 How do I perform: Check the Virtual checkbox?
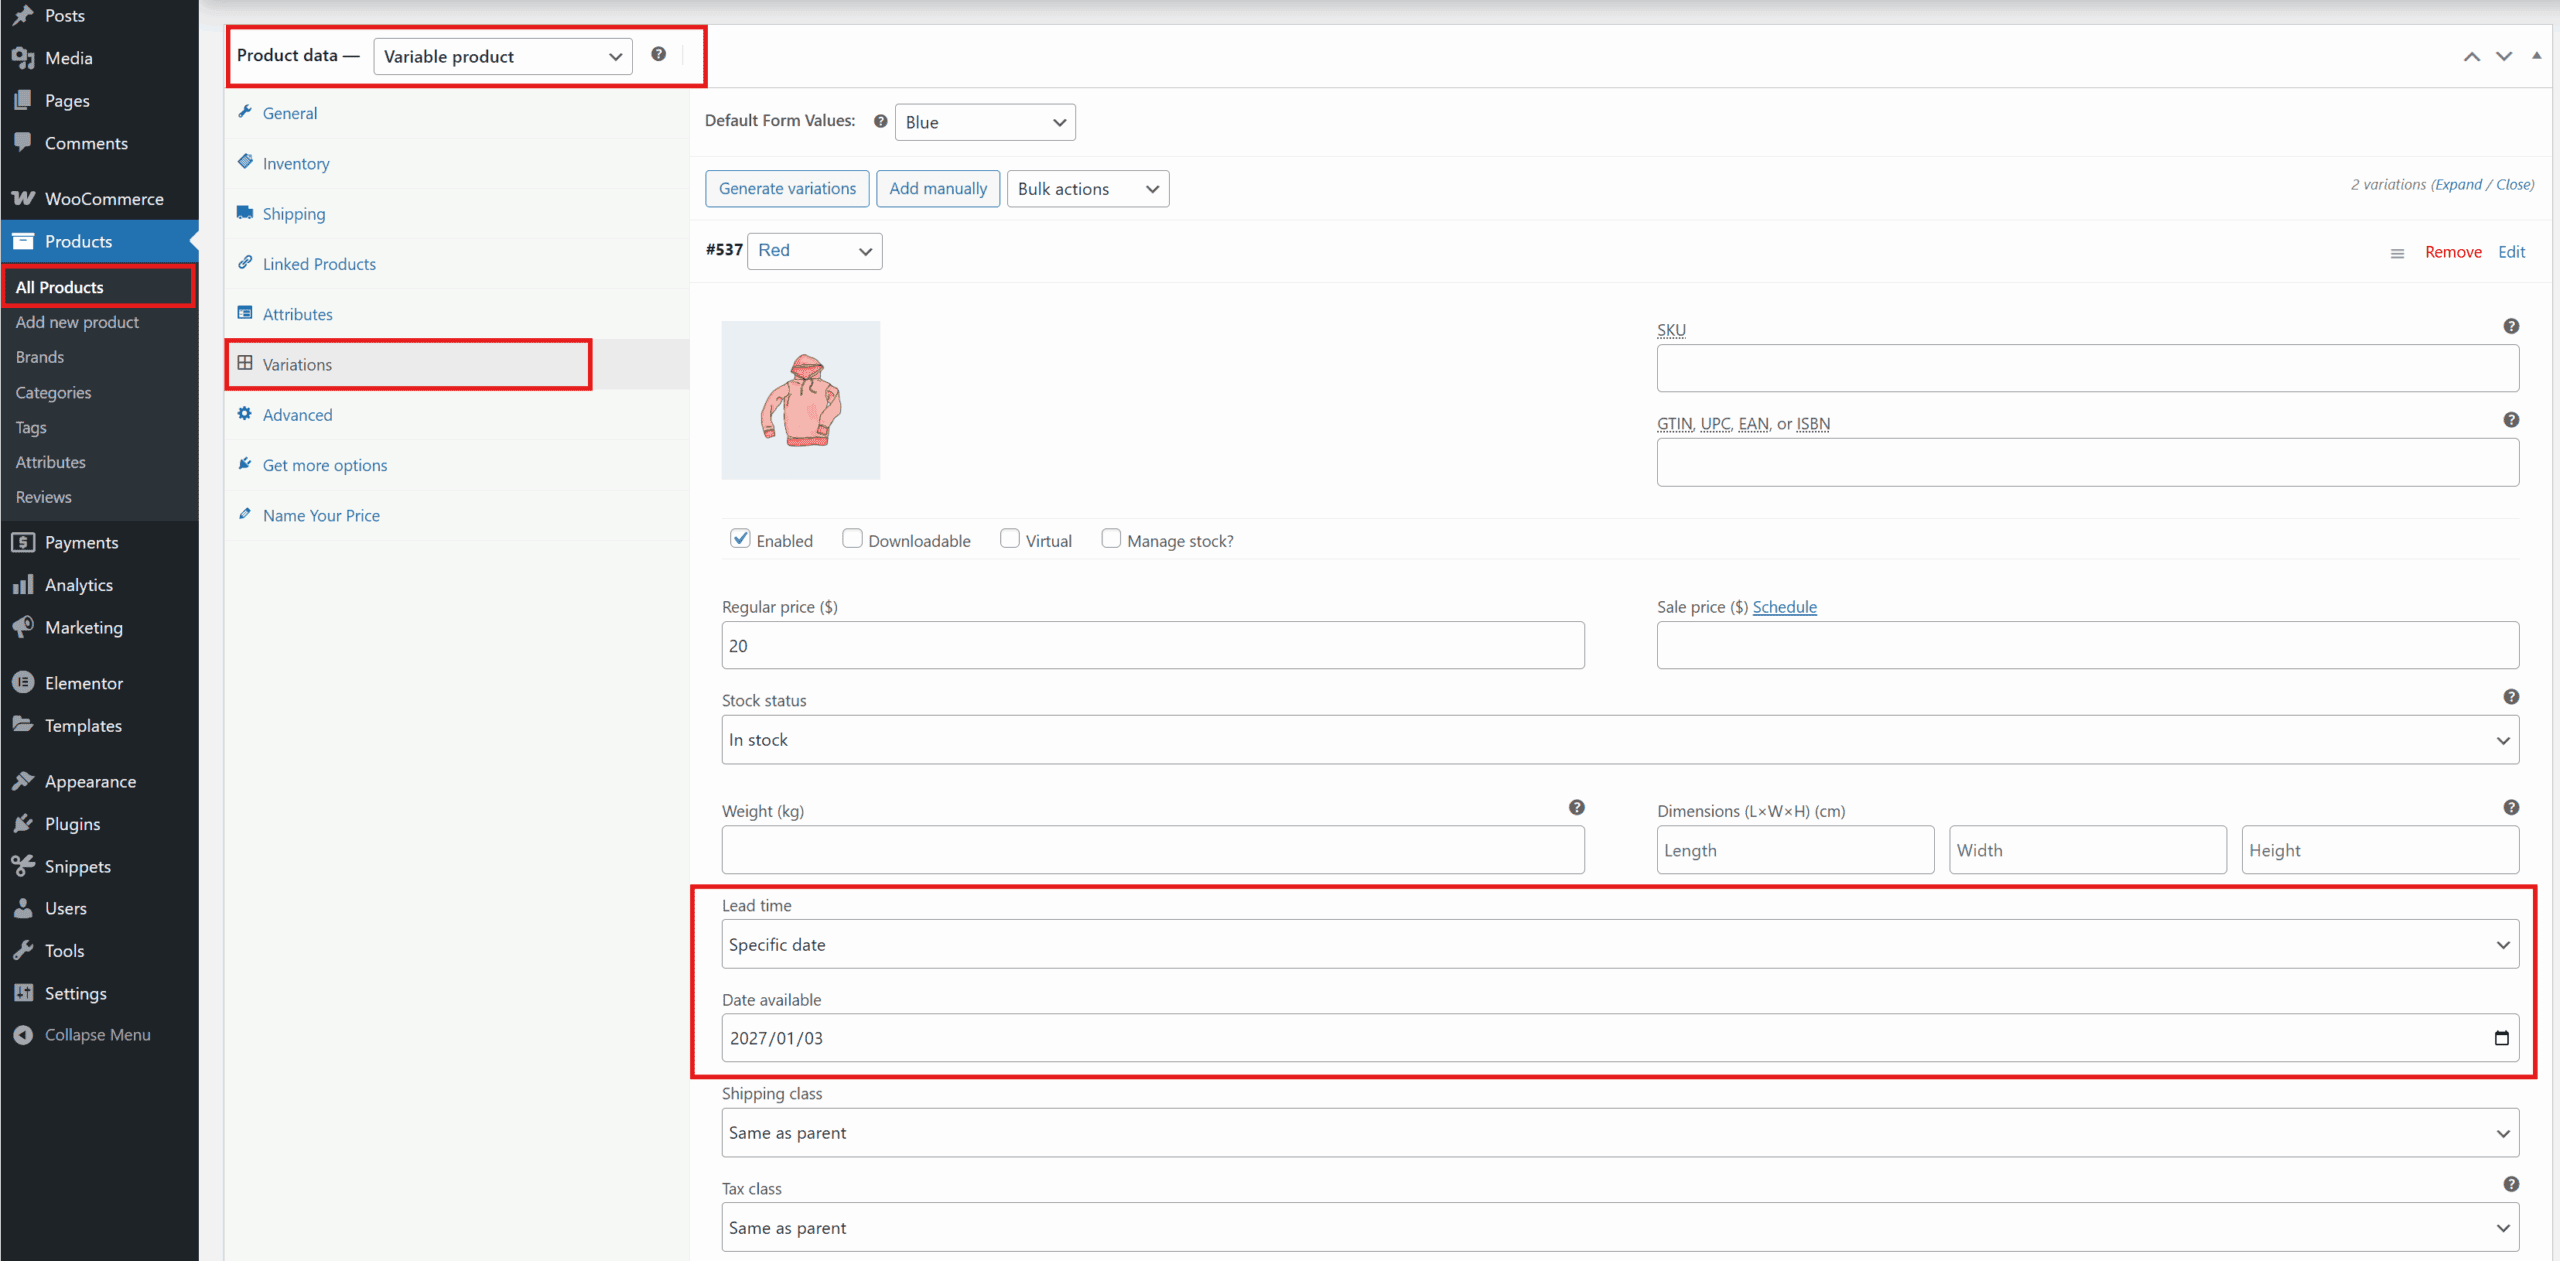pos(1010,538)
